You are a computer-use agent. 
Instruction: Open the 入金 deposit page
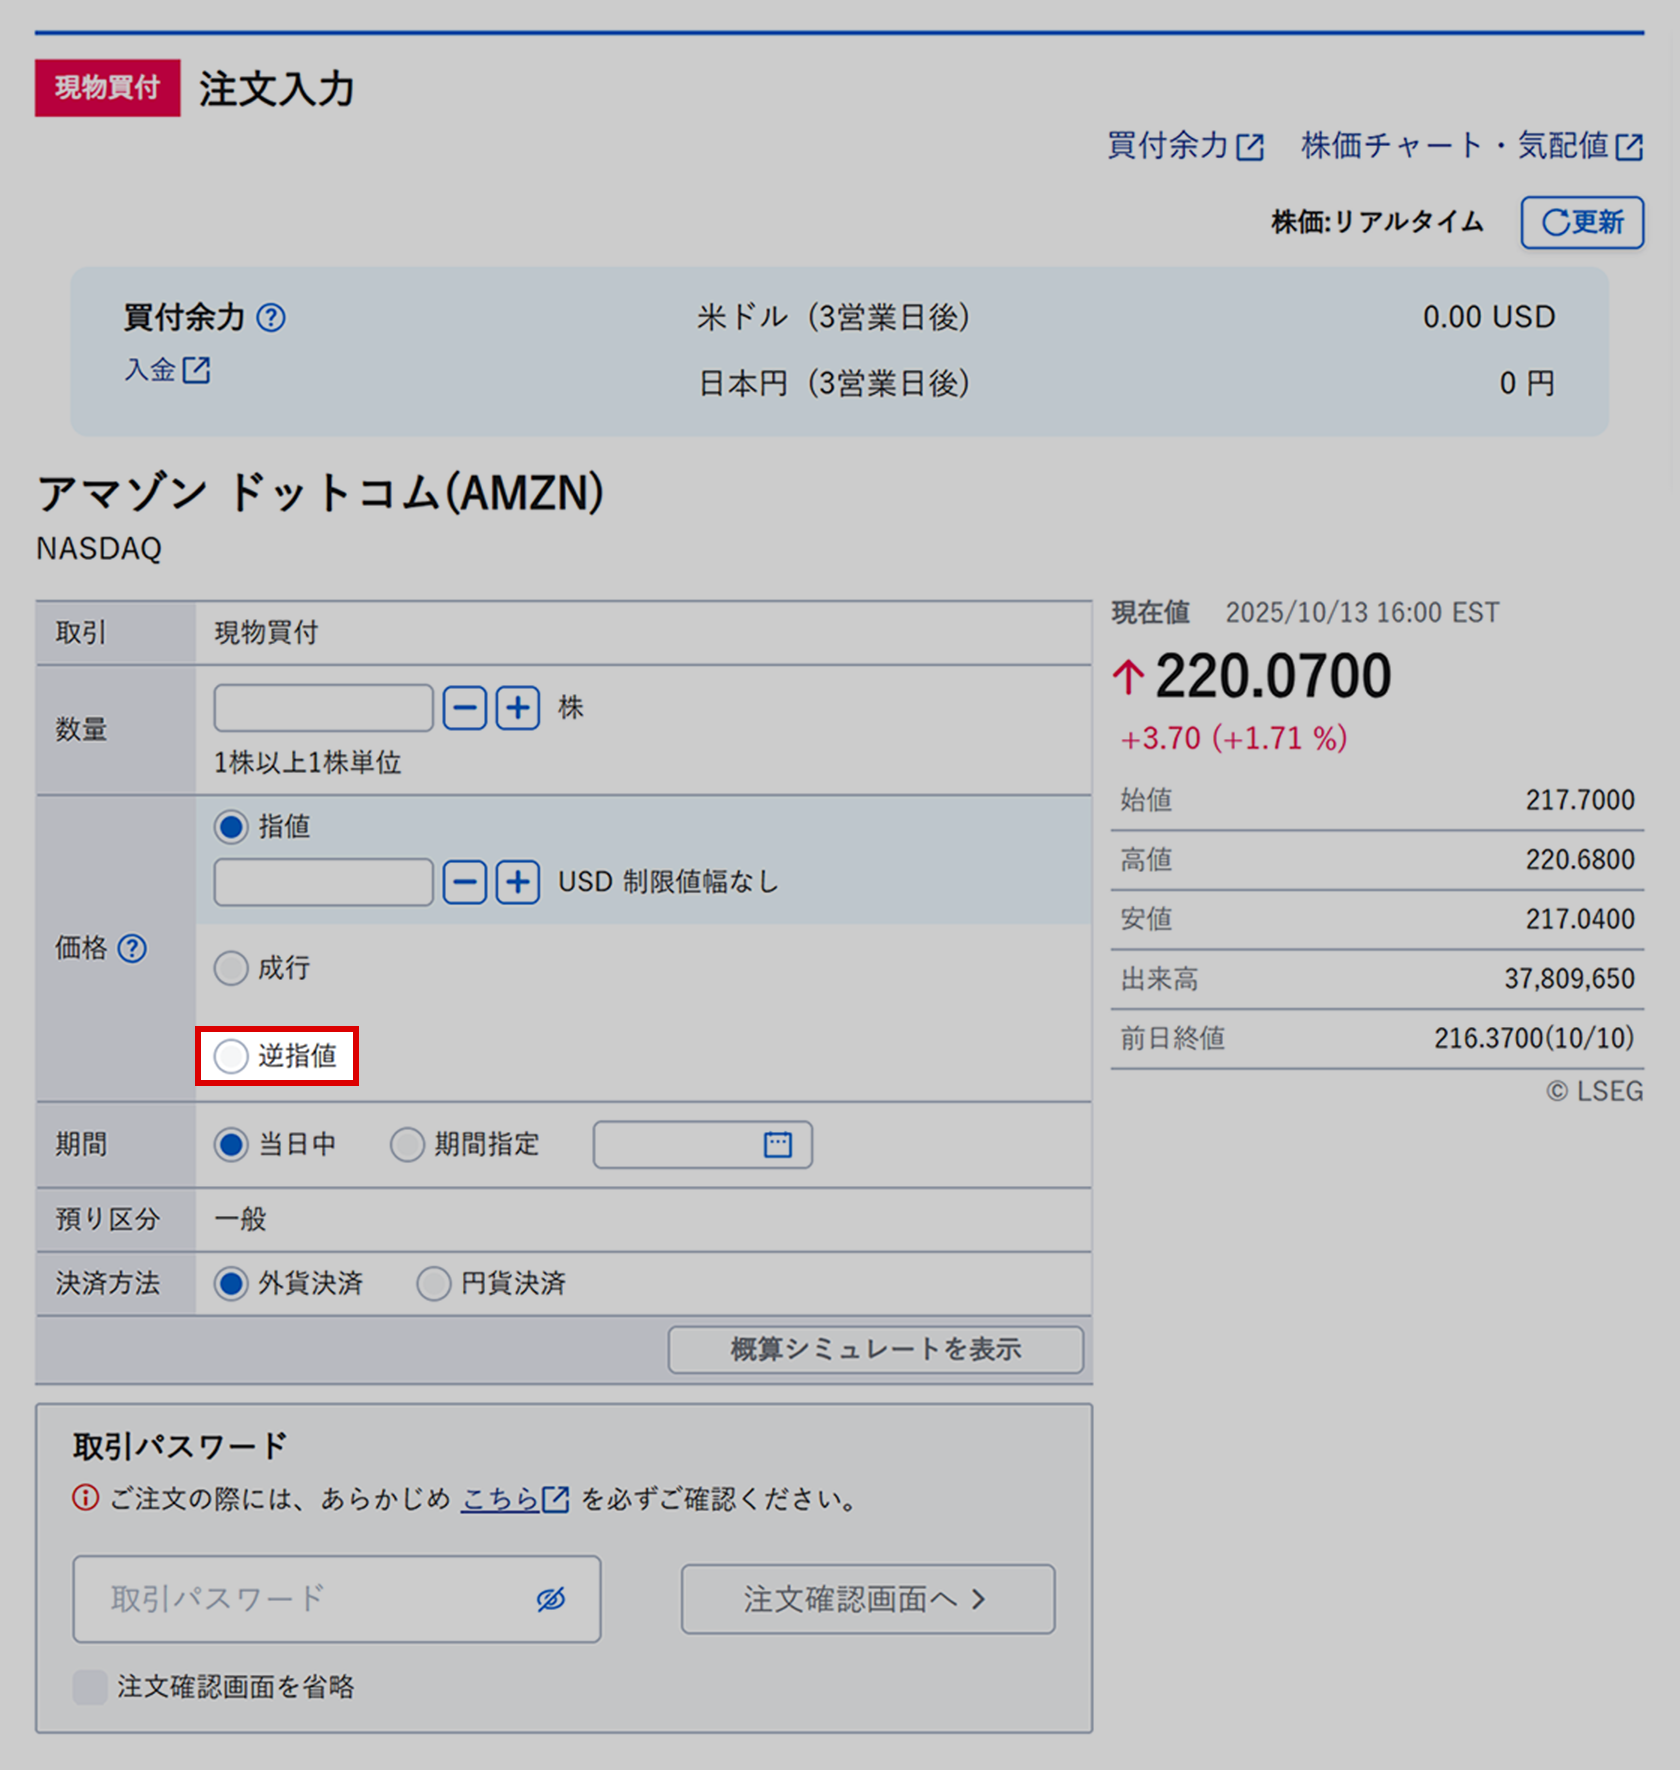[x=167, y=370]
